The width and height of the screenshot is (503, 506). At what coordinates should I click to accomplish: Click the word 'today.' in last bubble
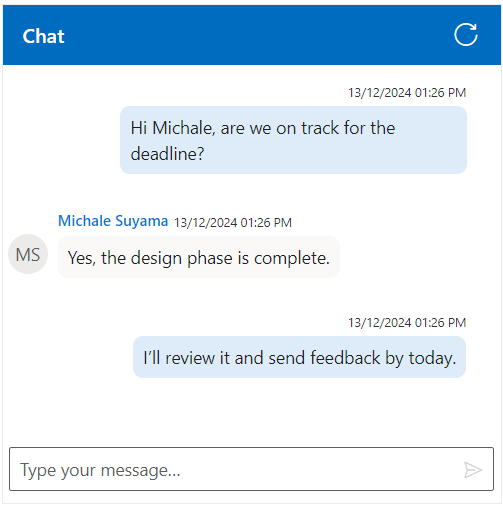point(432,358)
